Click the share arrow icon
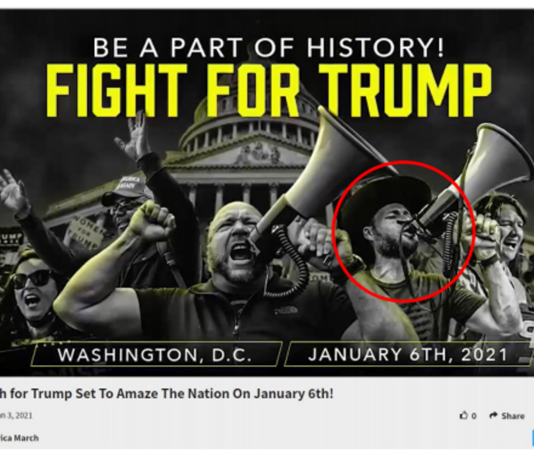 tap(493, 415)
